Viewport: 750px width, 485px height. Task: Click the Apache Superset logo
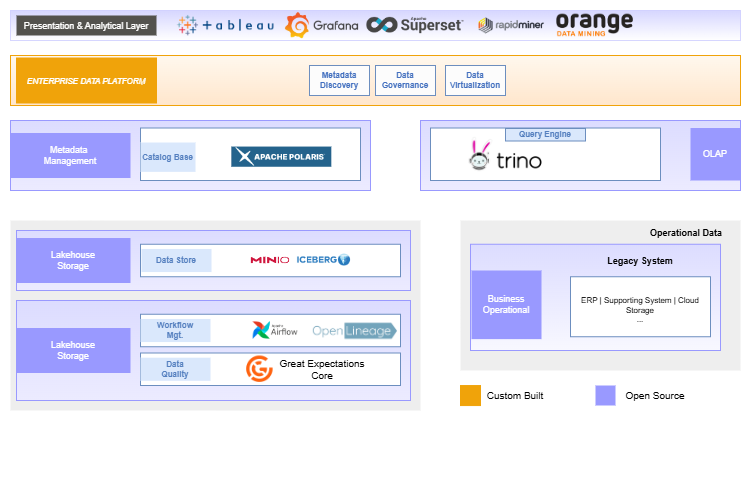(414, 25)
